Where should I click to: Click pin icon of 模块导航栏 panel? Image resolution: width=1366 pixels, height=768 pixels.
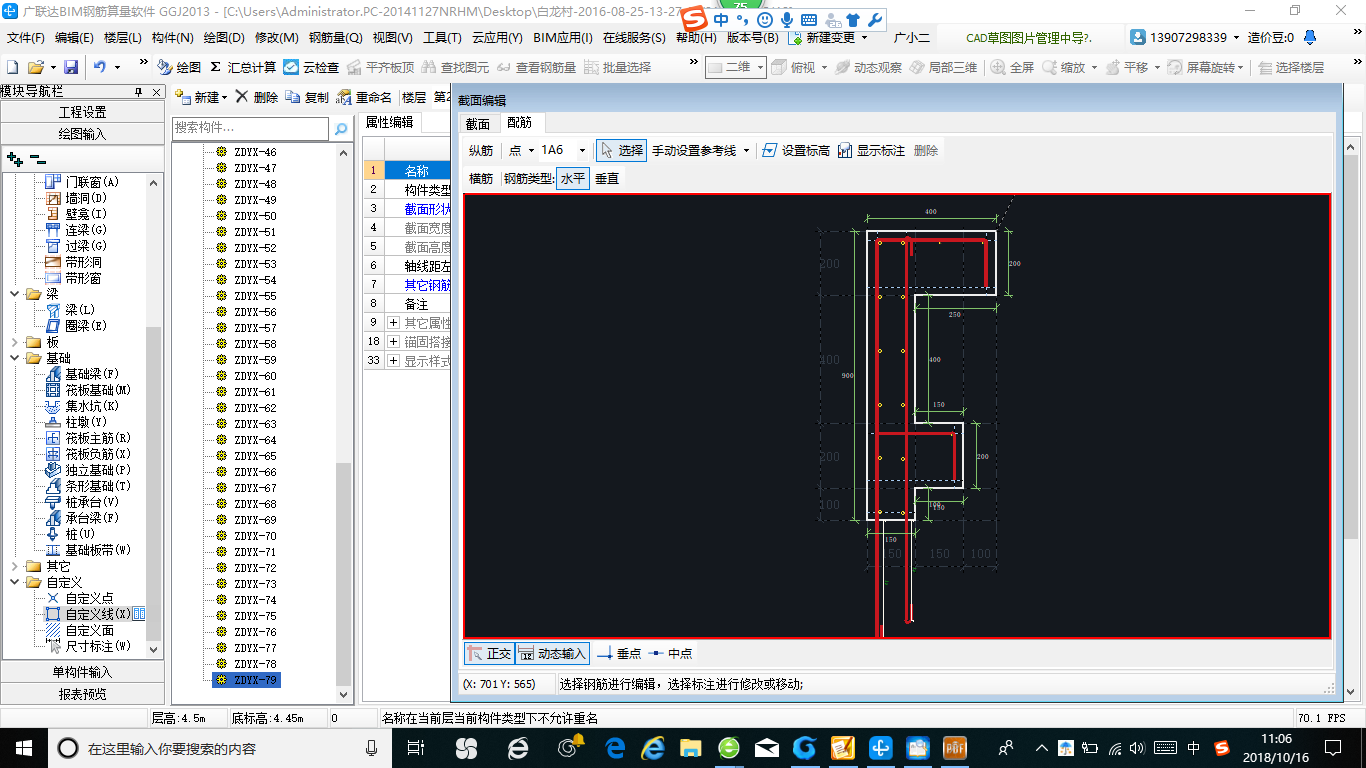138,91
